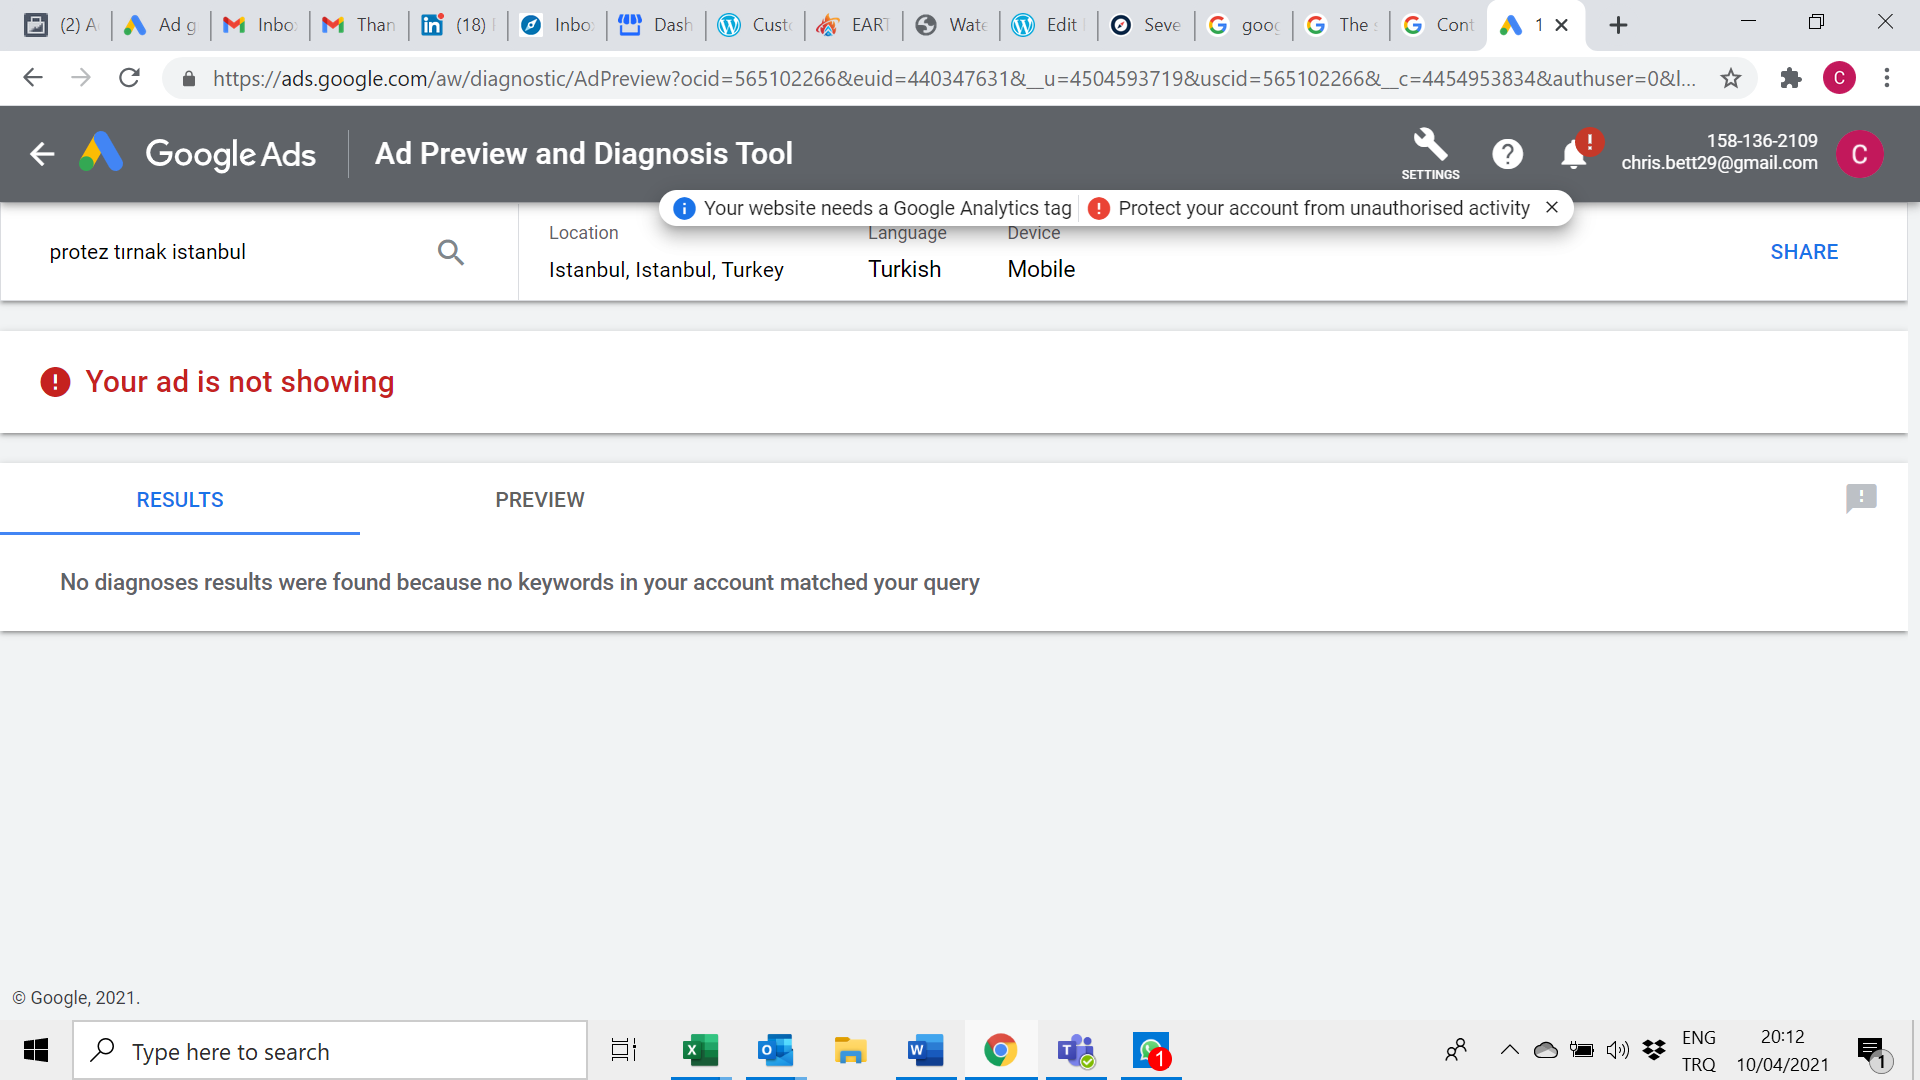Viewport: 1920px width, 1080px height.
Task: Open the notifications bell
Action: point(1574,154)
